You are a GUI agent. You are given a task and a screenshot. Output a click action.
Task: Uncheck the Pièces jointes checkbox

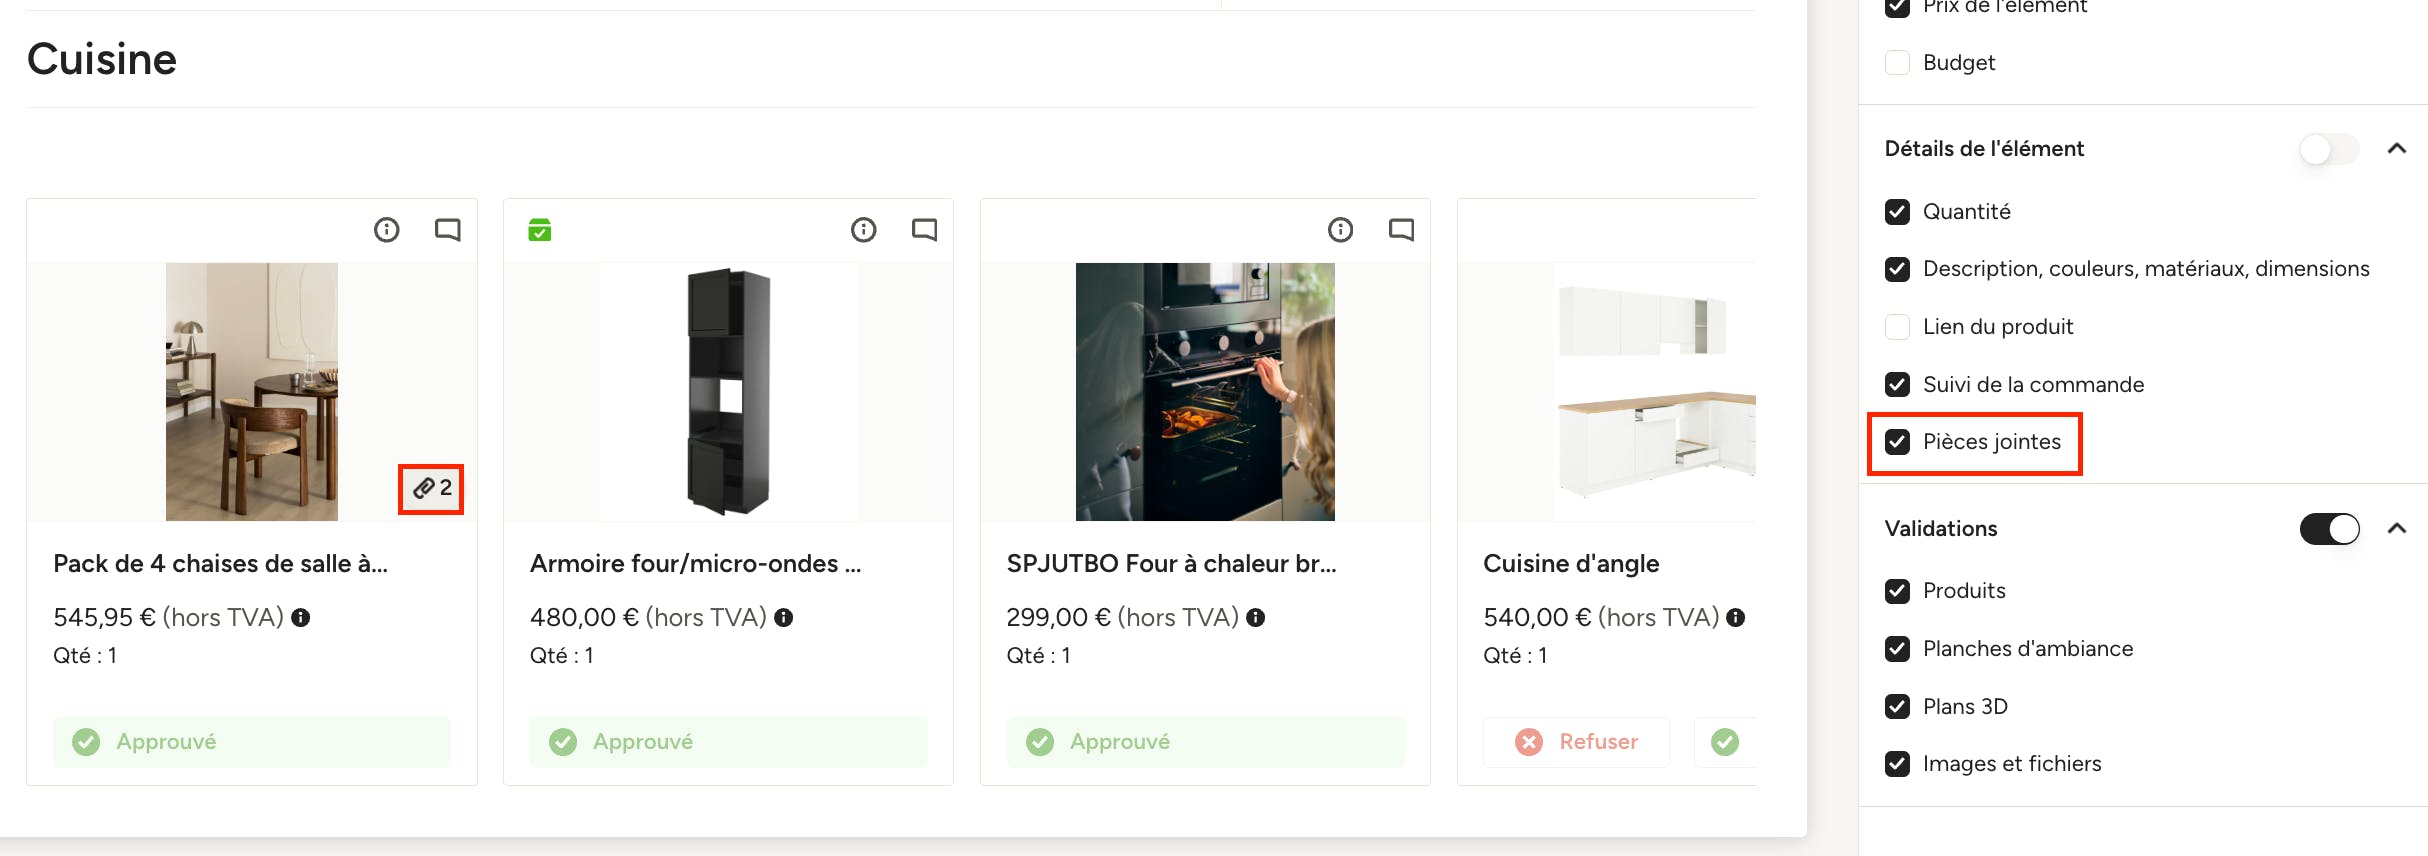[1897, 442]
